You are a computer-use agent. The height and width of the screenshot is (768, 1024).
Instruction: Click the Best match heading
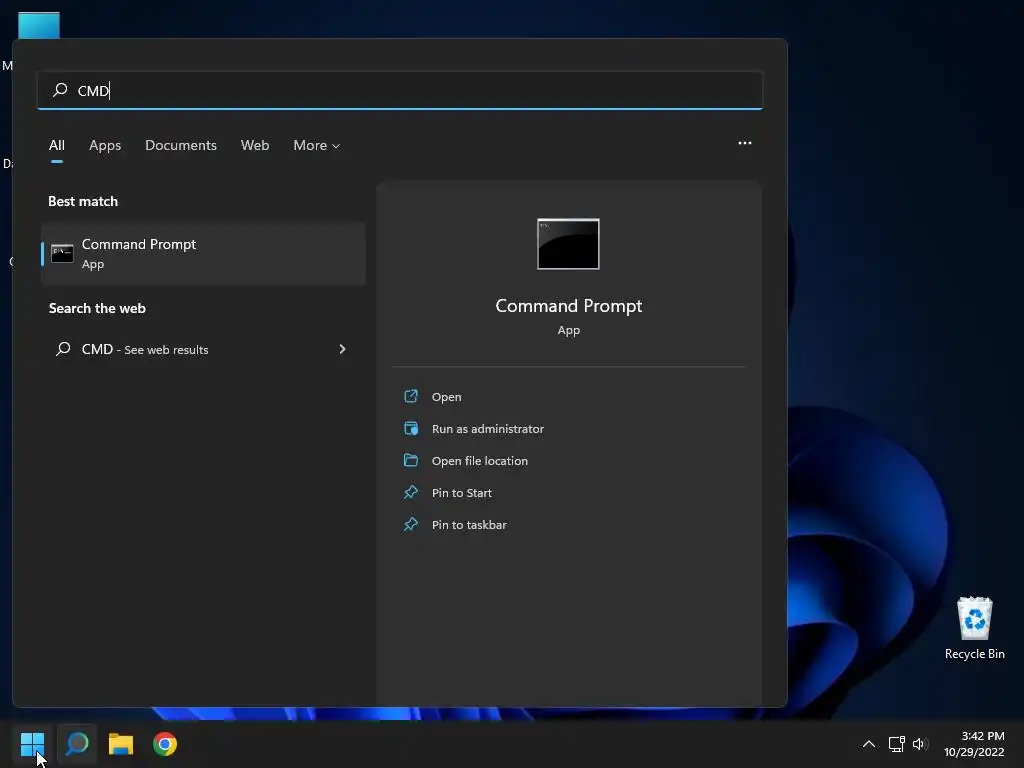click(83, 201)
